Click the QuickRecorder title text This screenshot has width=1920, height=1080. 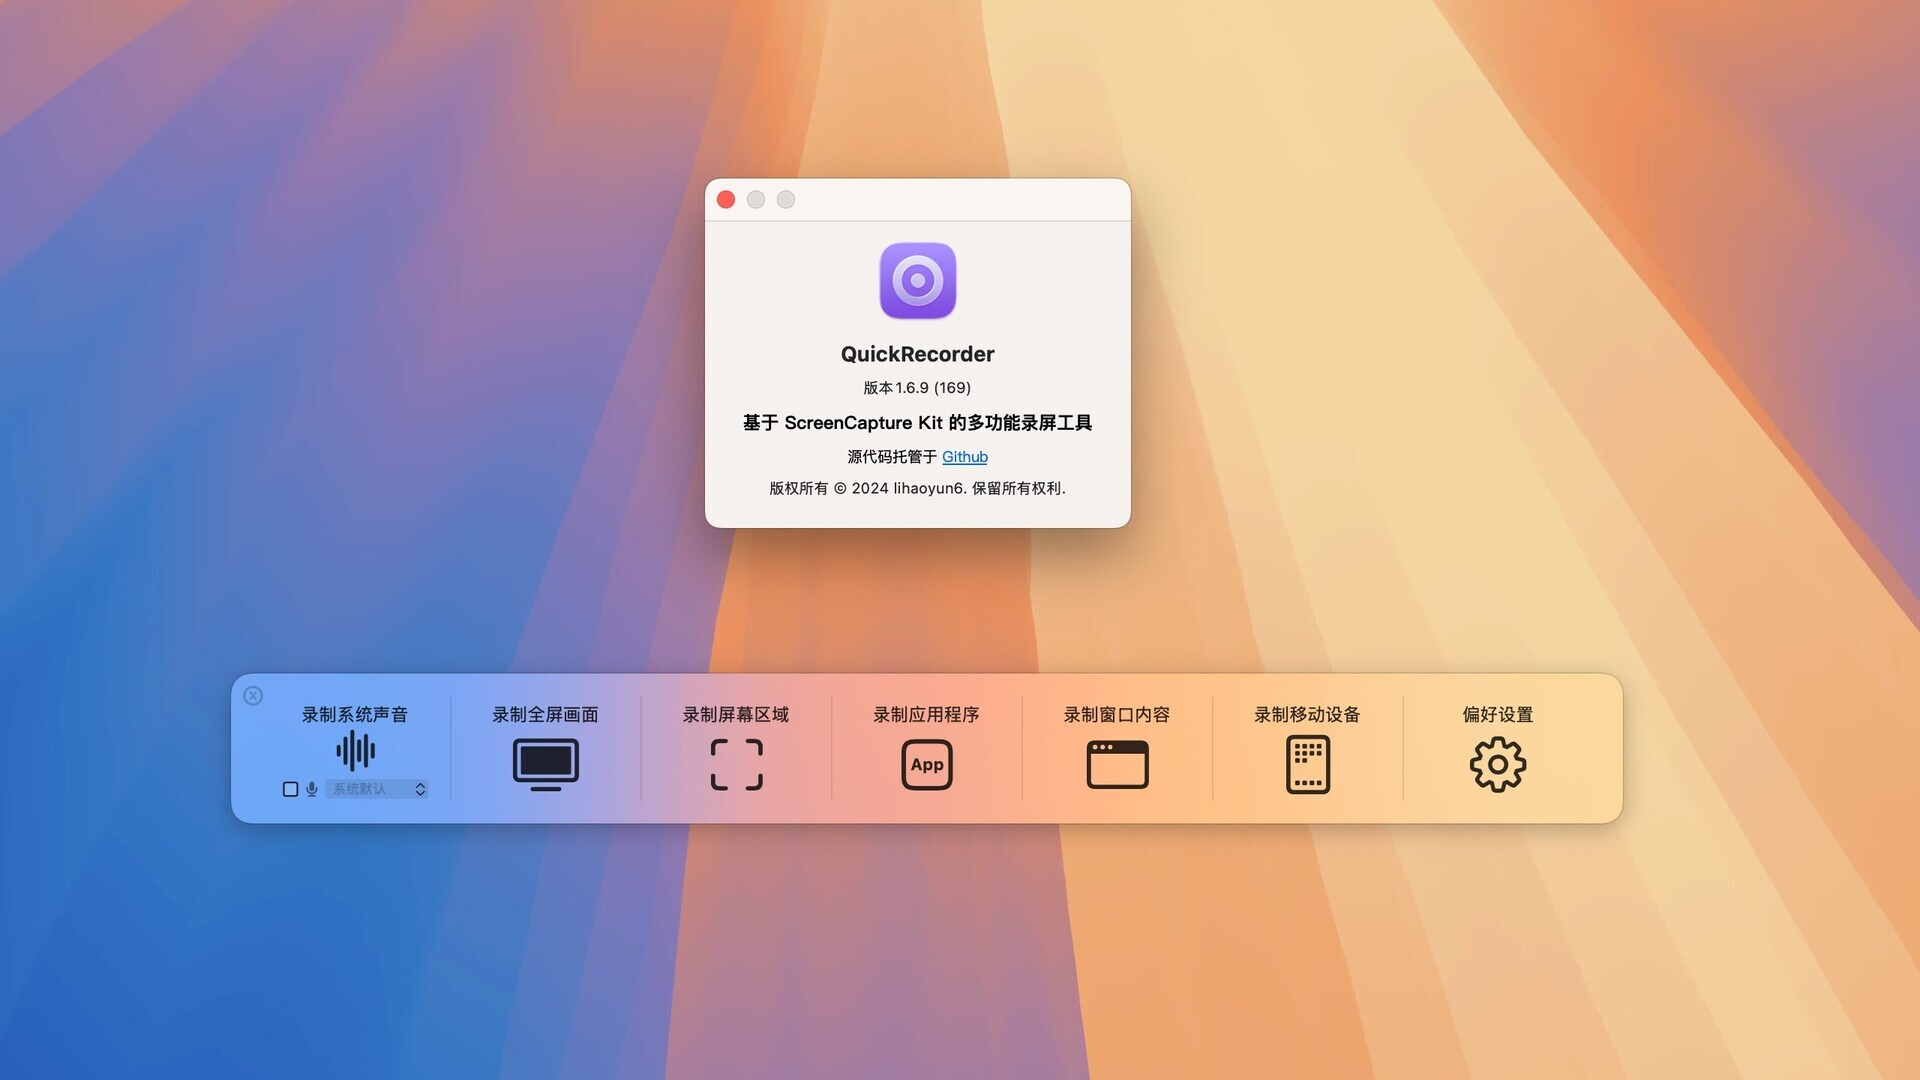(918, 354)
